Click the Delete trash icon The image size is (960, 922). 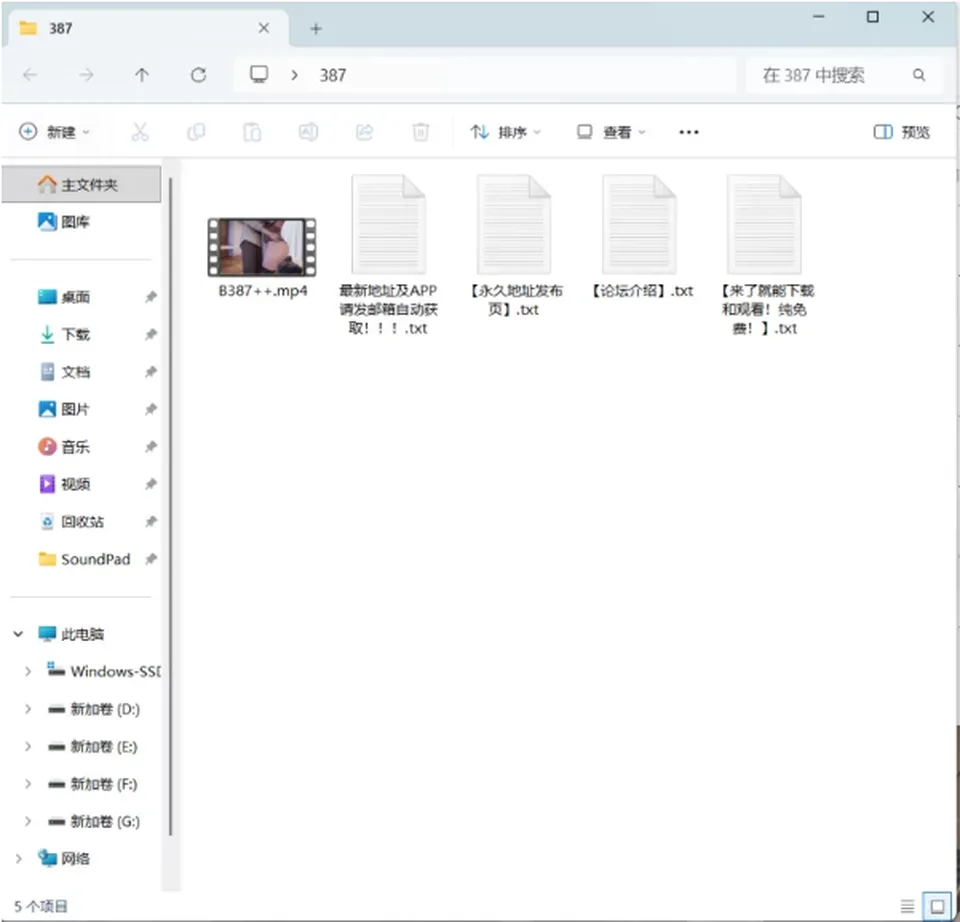421,132
